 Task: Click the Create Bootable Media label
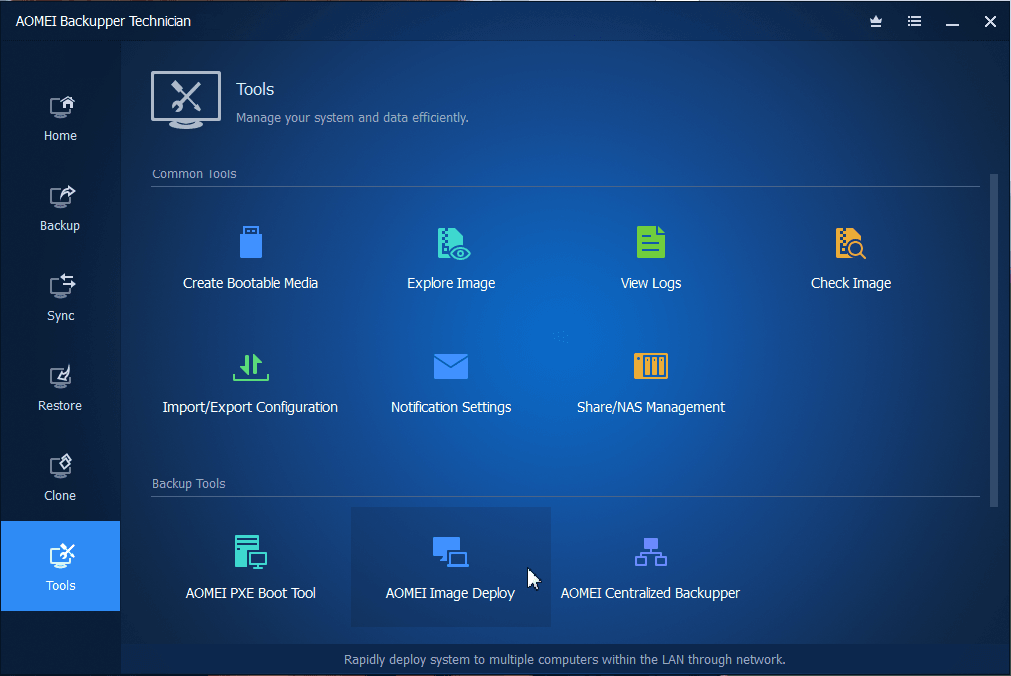tap(250, 283)
